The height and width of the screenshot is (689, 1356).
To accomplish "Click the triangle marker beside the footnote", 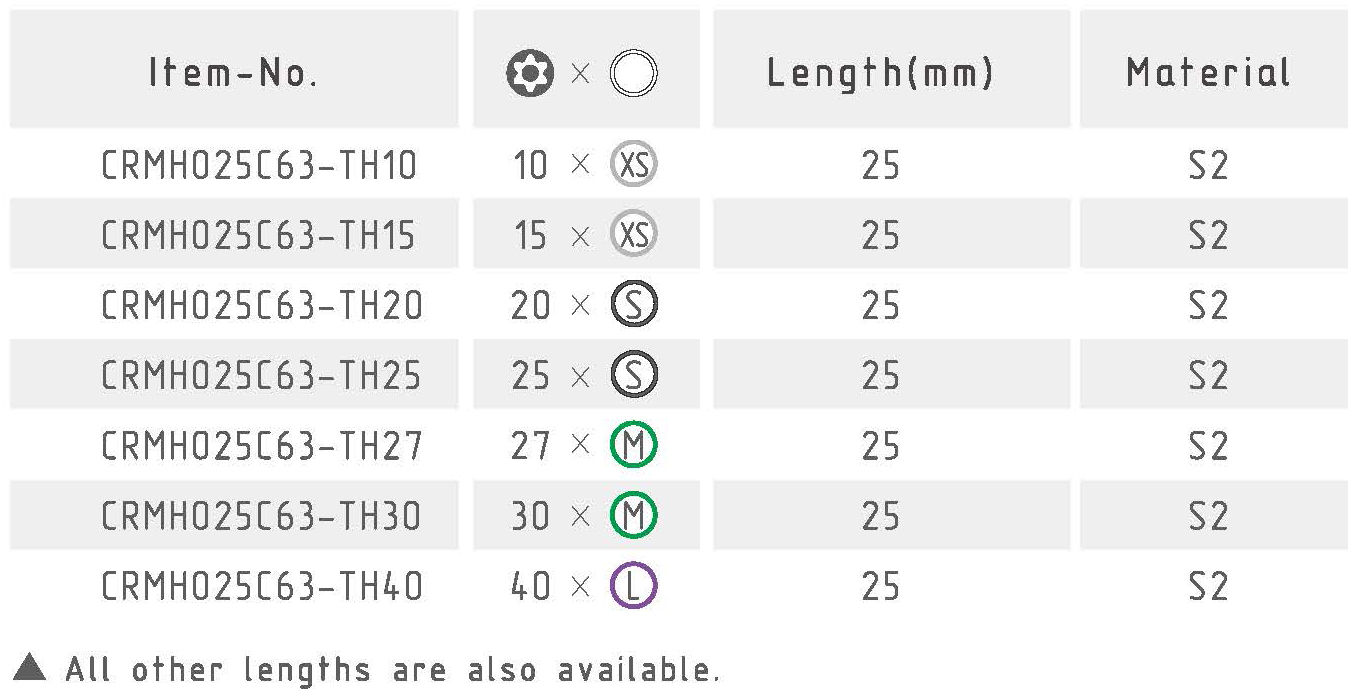I will tap(30, 666).
